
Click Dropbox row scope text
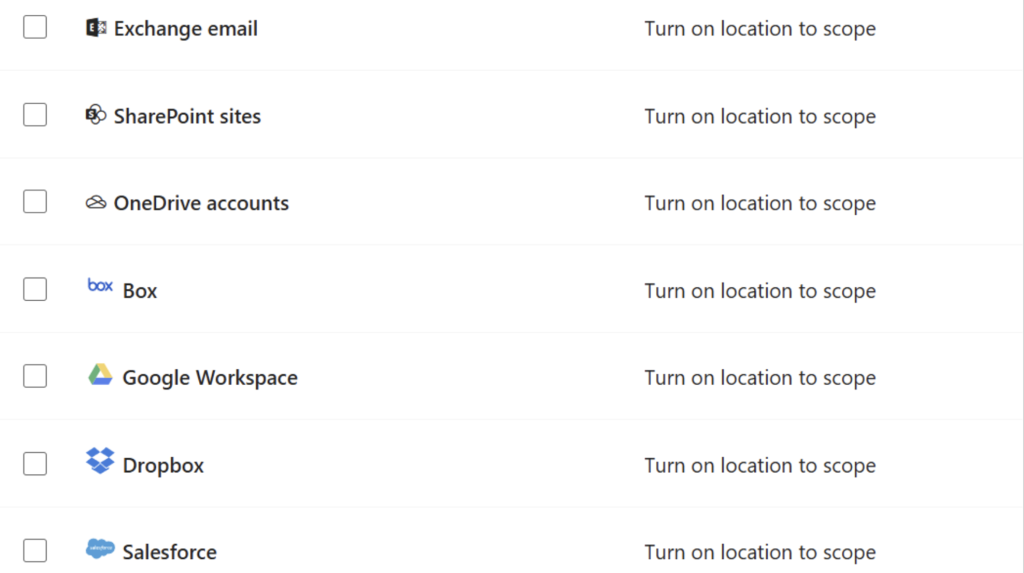point(760,465)
